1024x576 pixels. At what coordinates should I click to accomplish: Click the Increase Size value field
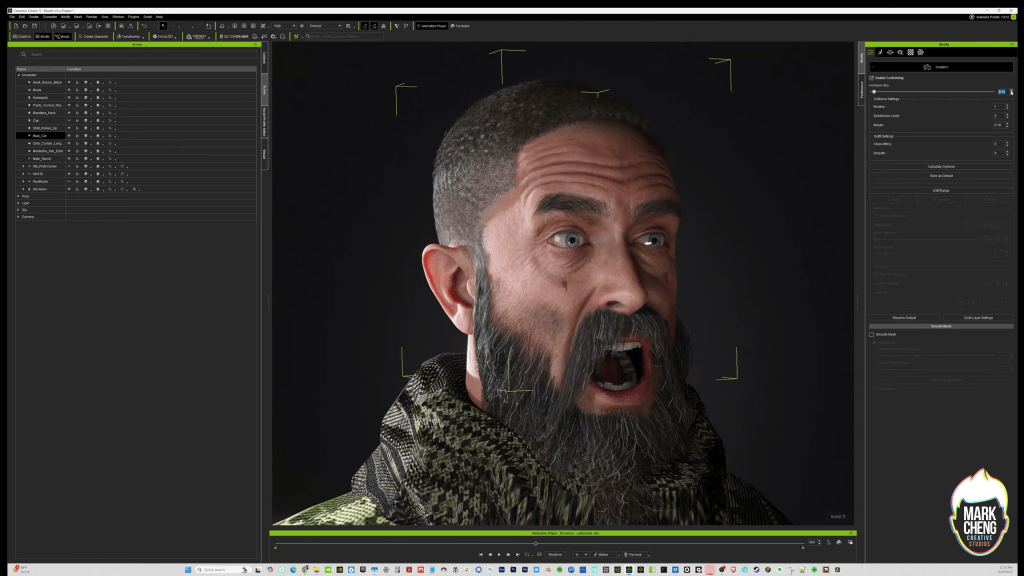[1002, 91]
